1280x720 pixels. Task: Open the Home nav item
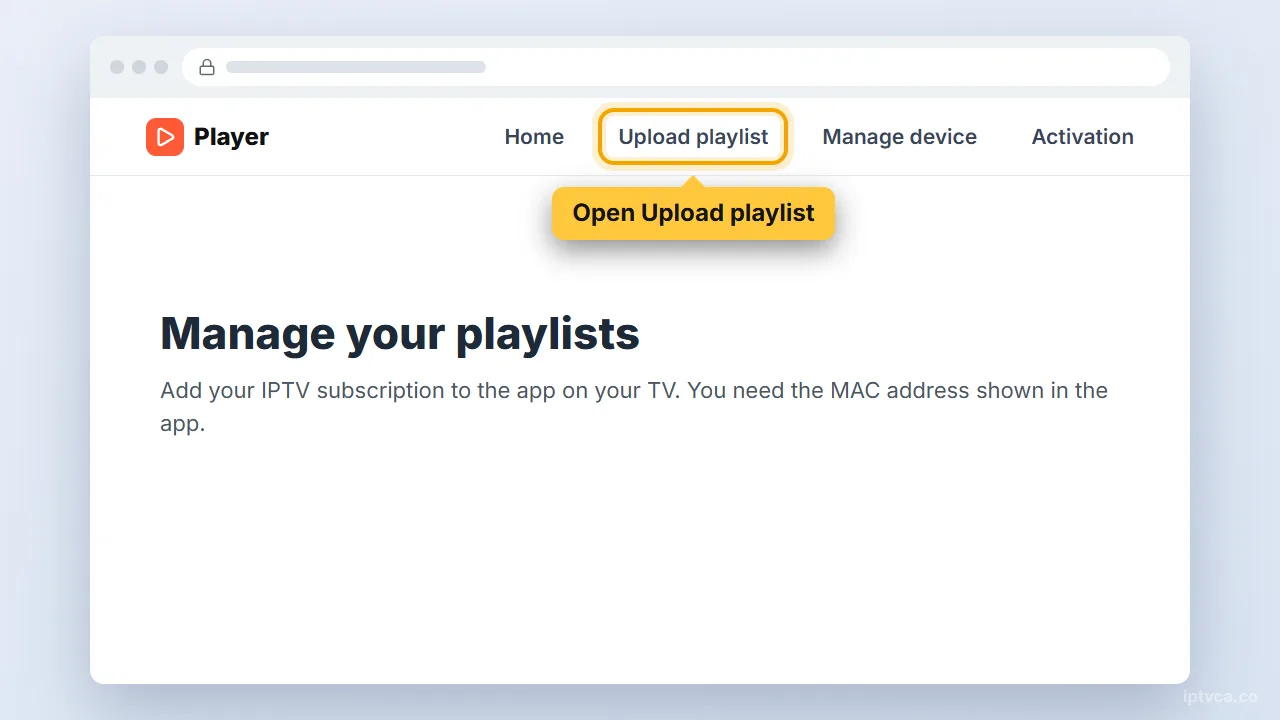pos(534,137)
